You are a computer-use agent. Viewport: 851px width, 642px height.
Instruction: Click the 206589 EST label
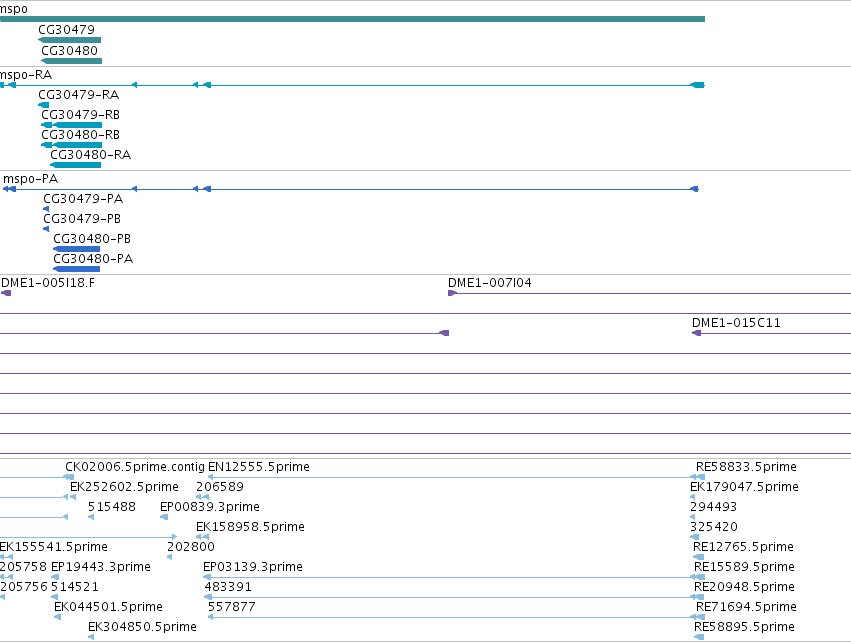220,487
